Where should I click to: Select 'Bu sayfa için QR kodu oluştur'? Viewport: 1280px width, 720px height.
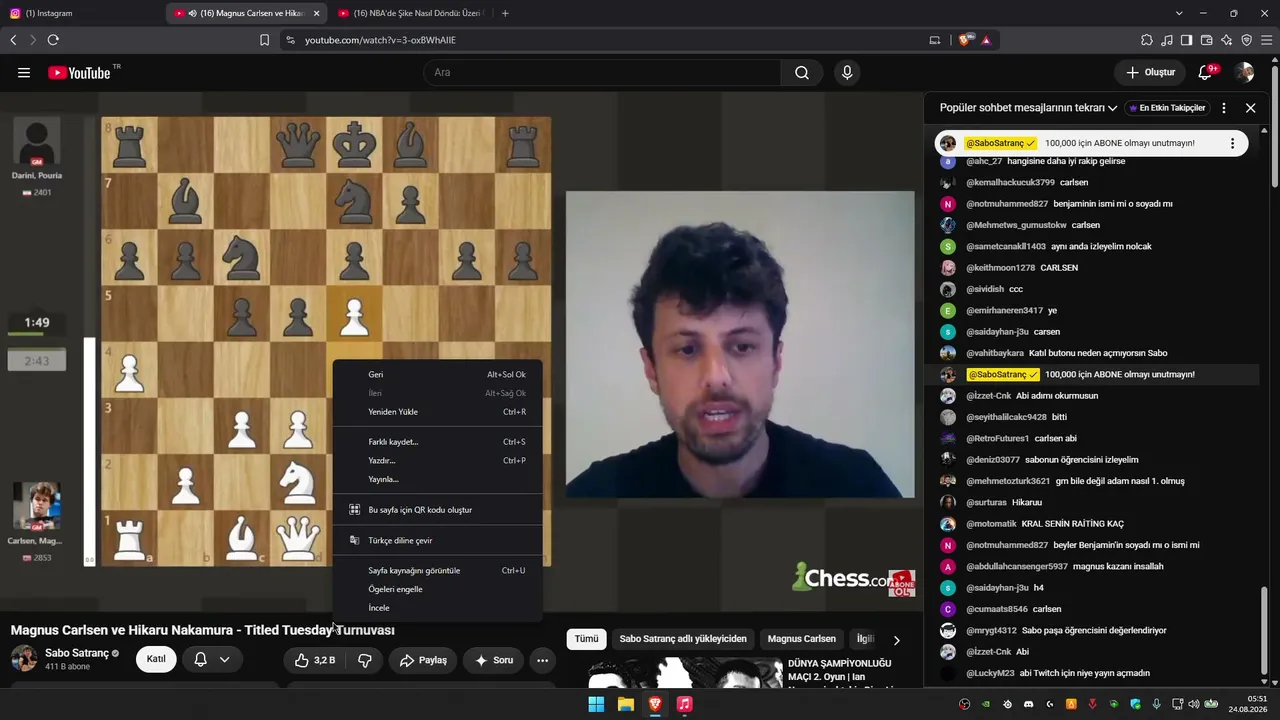pyautogui.click(x=438, y=510)
